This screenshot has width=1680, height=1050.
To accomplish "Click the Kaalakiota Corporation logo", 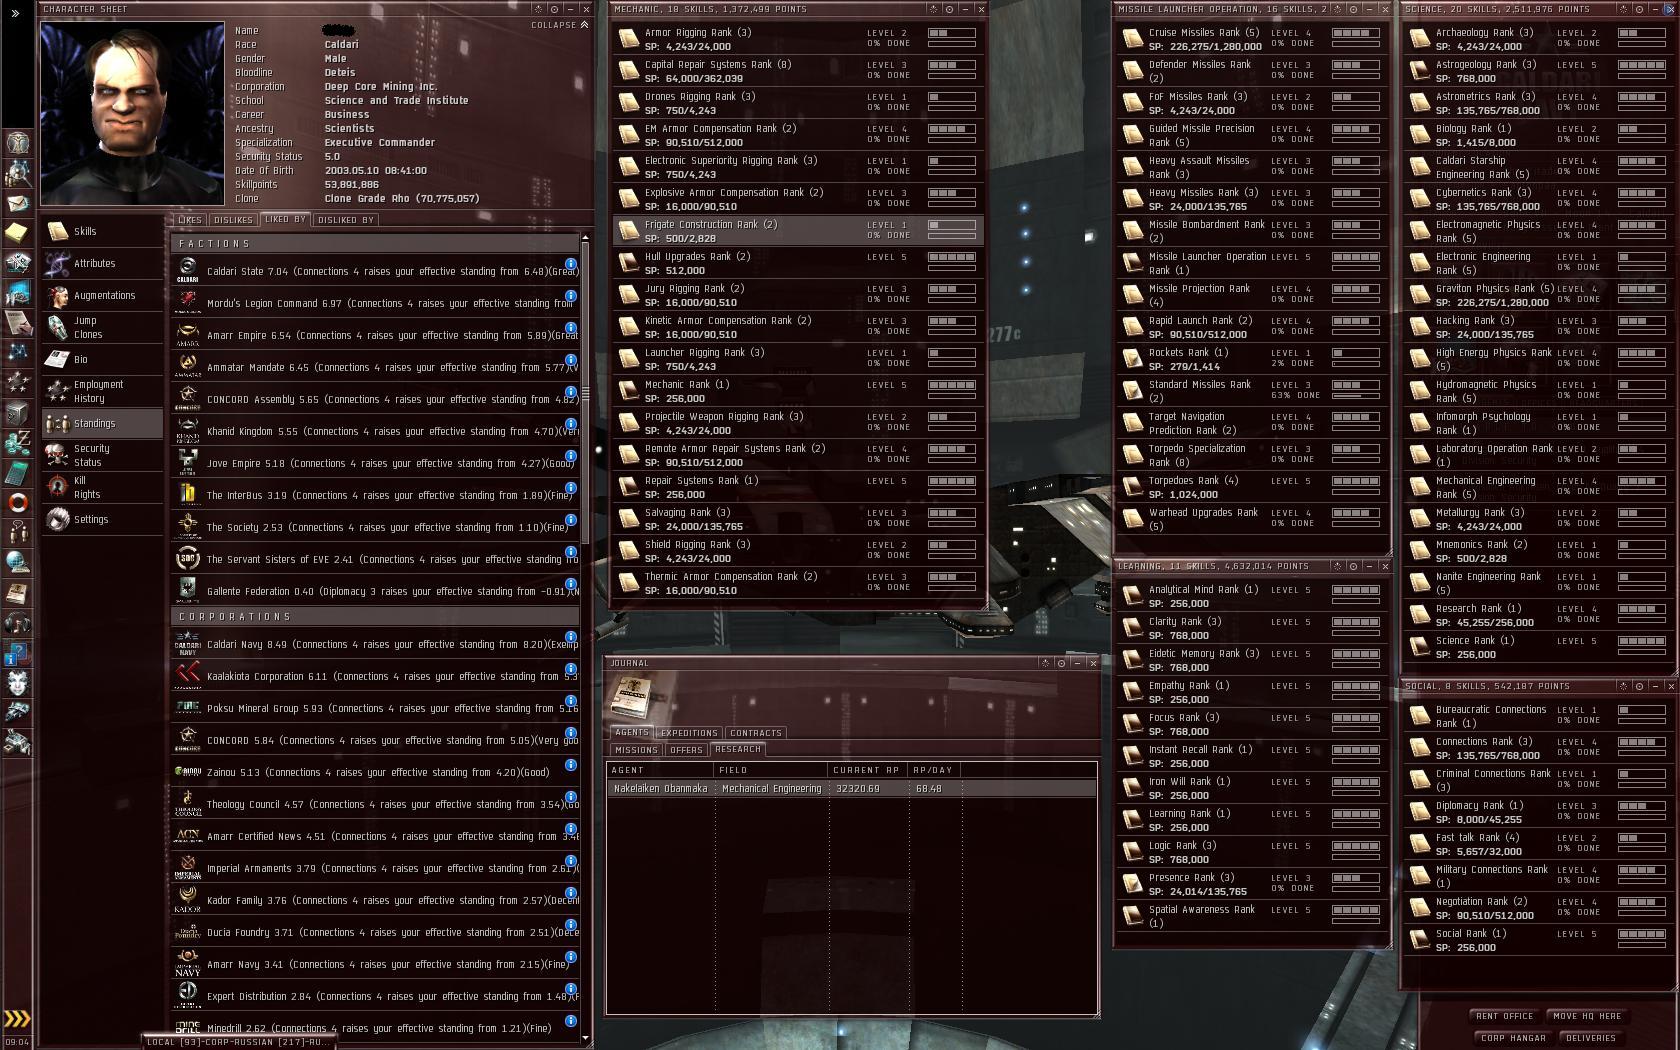I will pos(187,676).
